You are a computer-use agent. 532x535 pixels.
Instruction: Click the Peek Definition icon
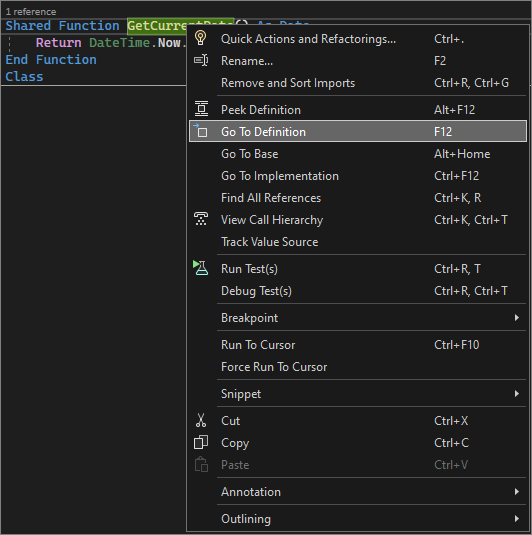point(201,109)
